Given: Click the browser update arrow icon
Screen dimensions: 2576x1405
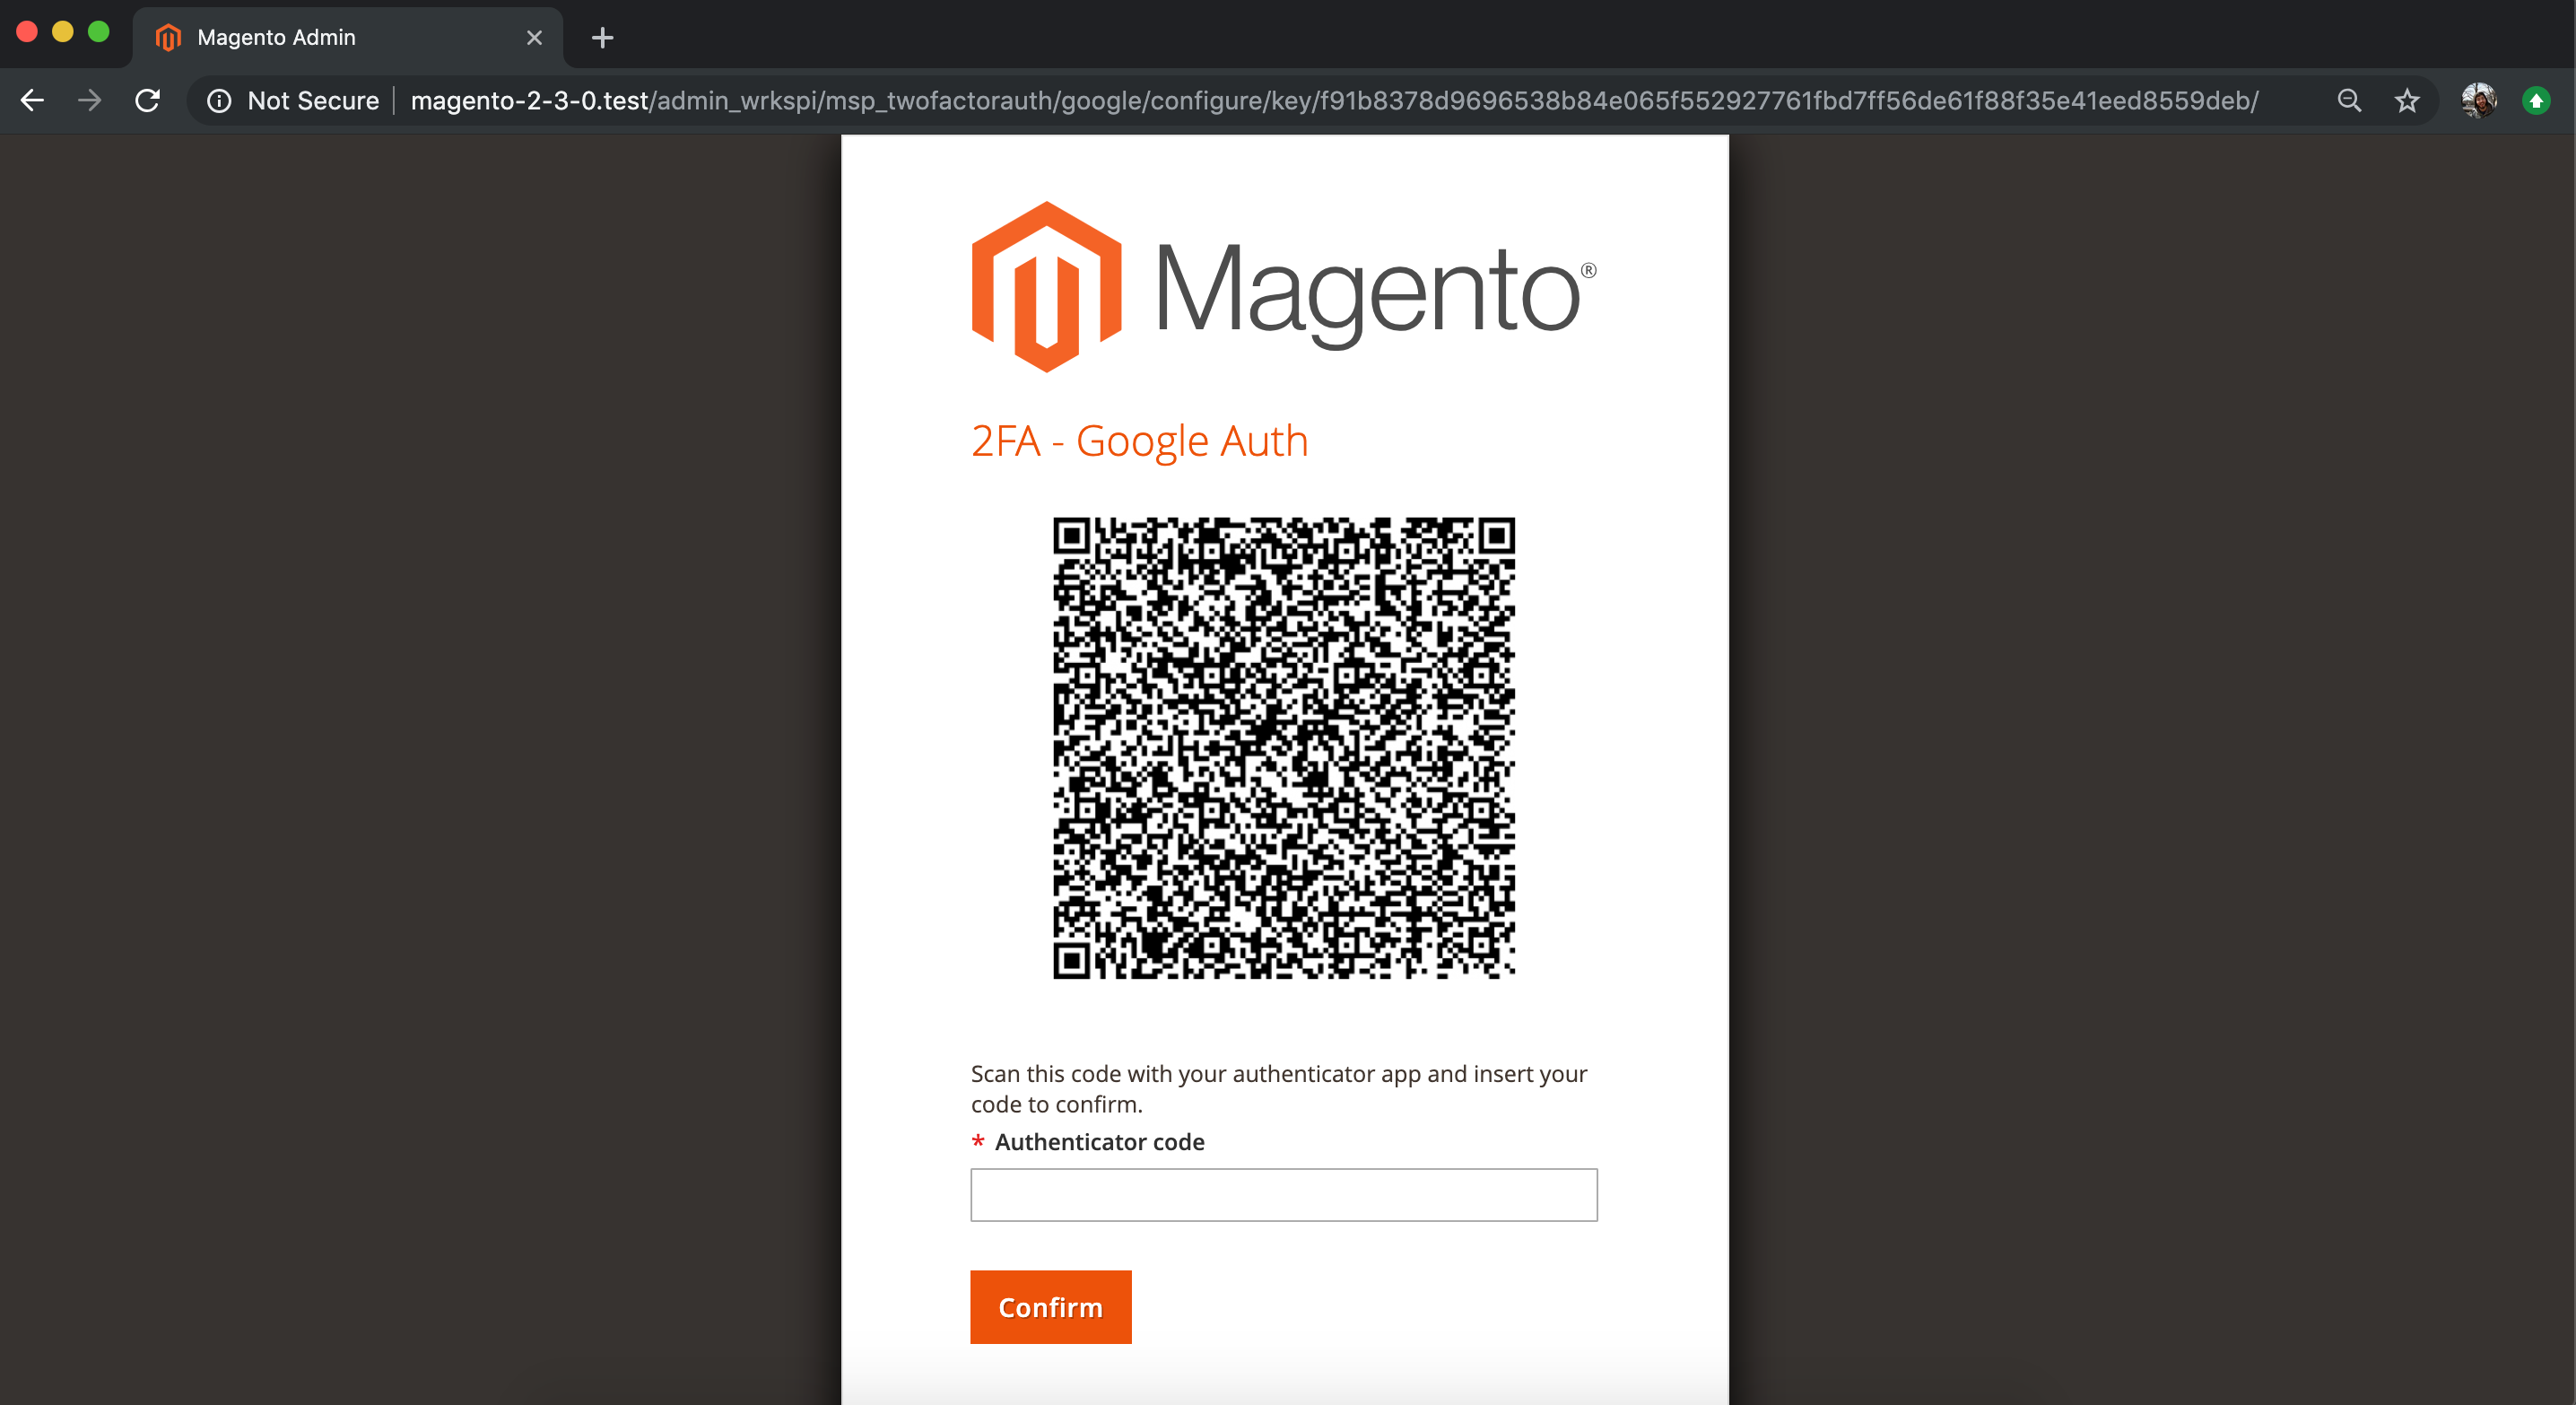Looking at the screenshot, I should pyautogui.click(x=2537, y=100).
